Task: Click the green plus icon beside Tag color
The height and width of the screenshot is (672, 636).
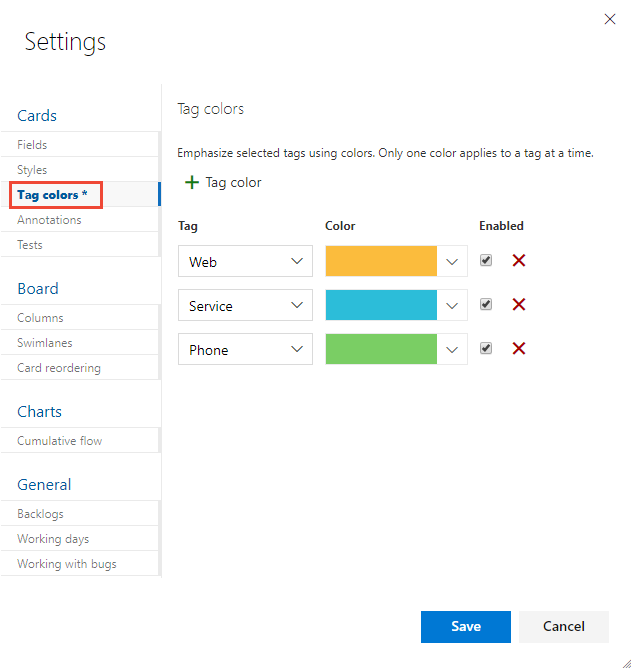Action: (x=192, y=183)
